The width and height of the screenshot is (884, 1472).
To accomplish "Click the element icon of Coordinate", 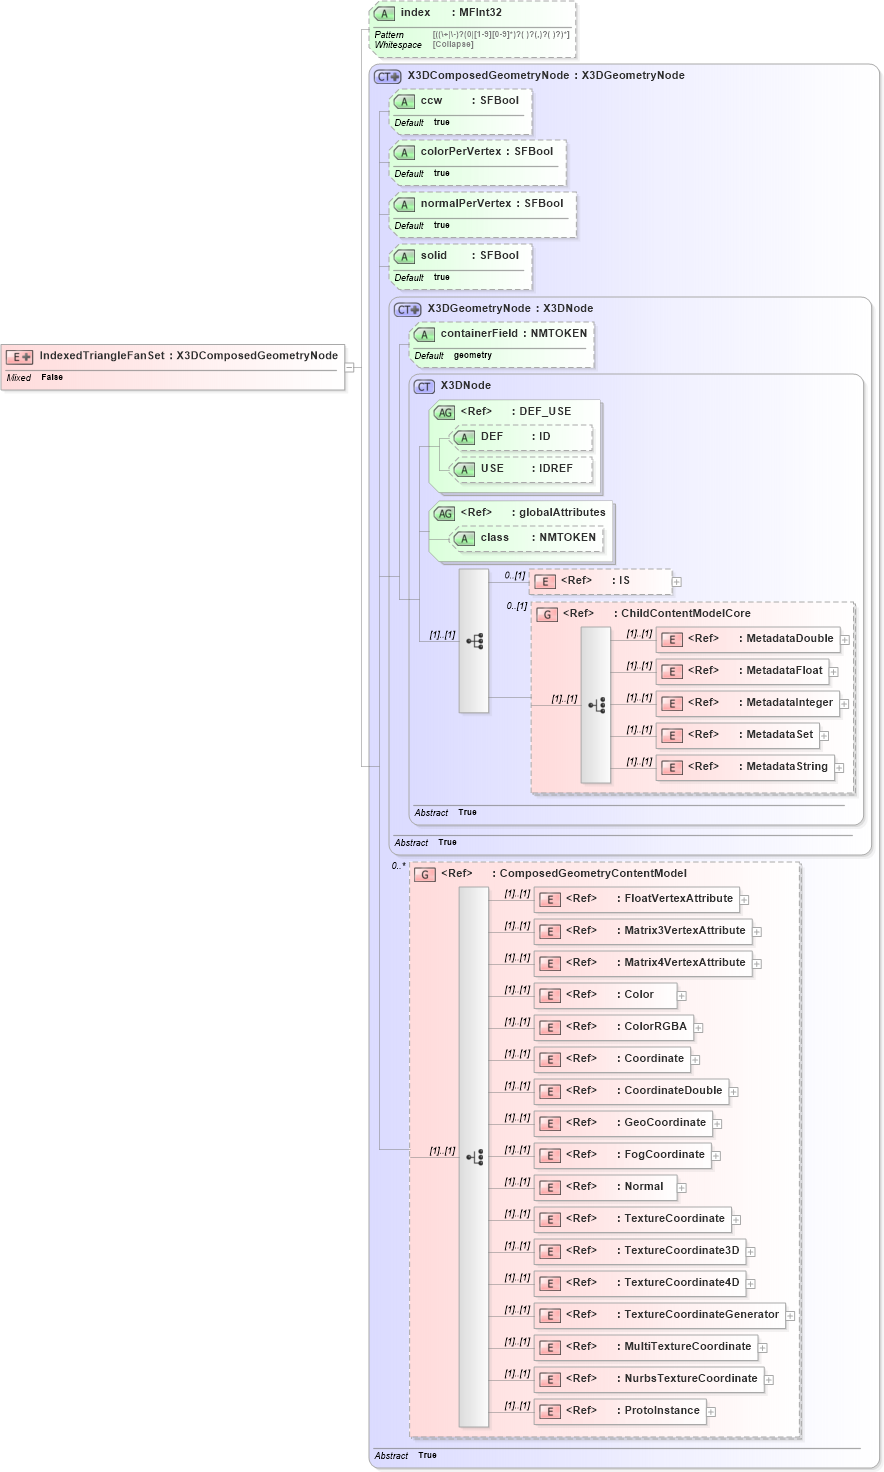I will (x=550, y=1059).
